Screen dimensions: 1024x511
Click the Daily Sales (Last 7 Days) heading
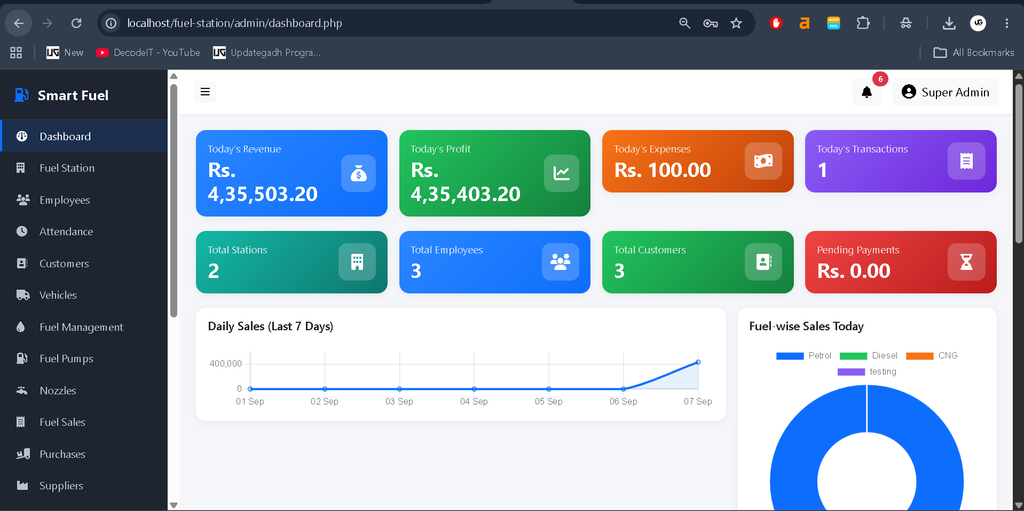tap(270, 326)
